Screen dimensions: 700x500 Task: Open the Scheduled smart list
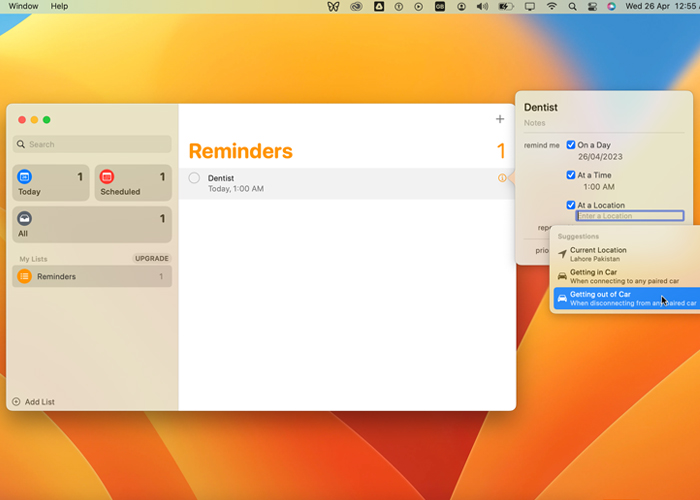pyautogui.click(x=133, y=183)
